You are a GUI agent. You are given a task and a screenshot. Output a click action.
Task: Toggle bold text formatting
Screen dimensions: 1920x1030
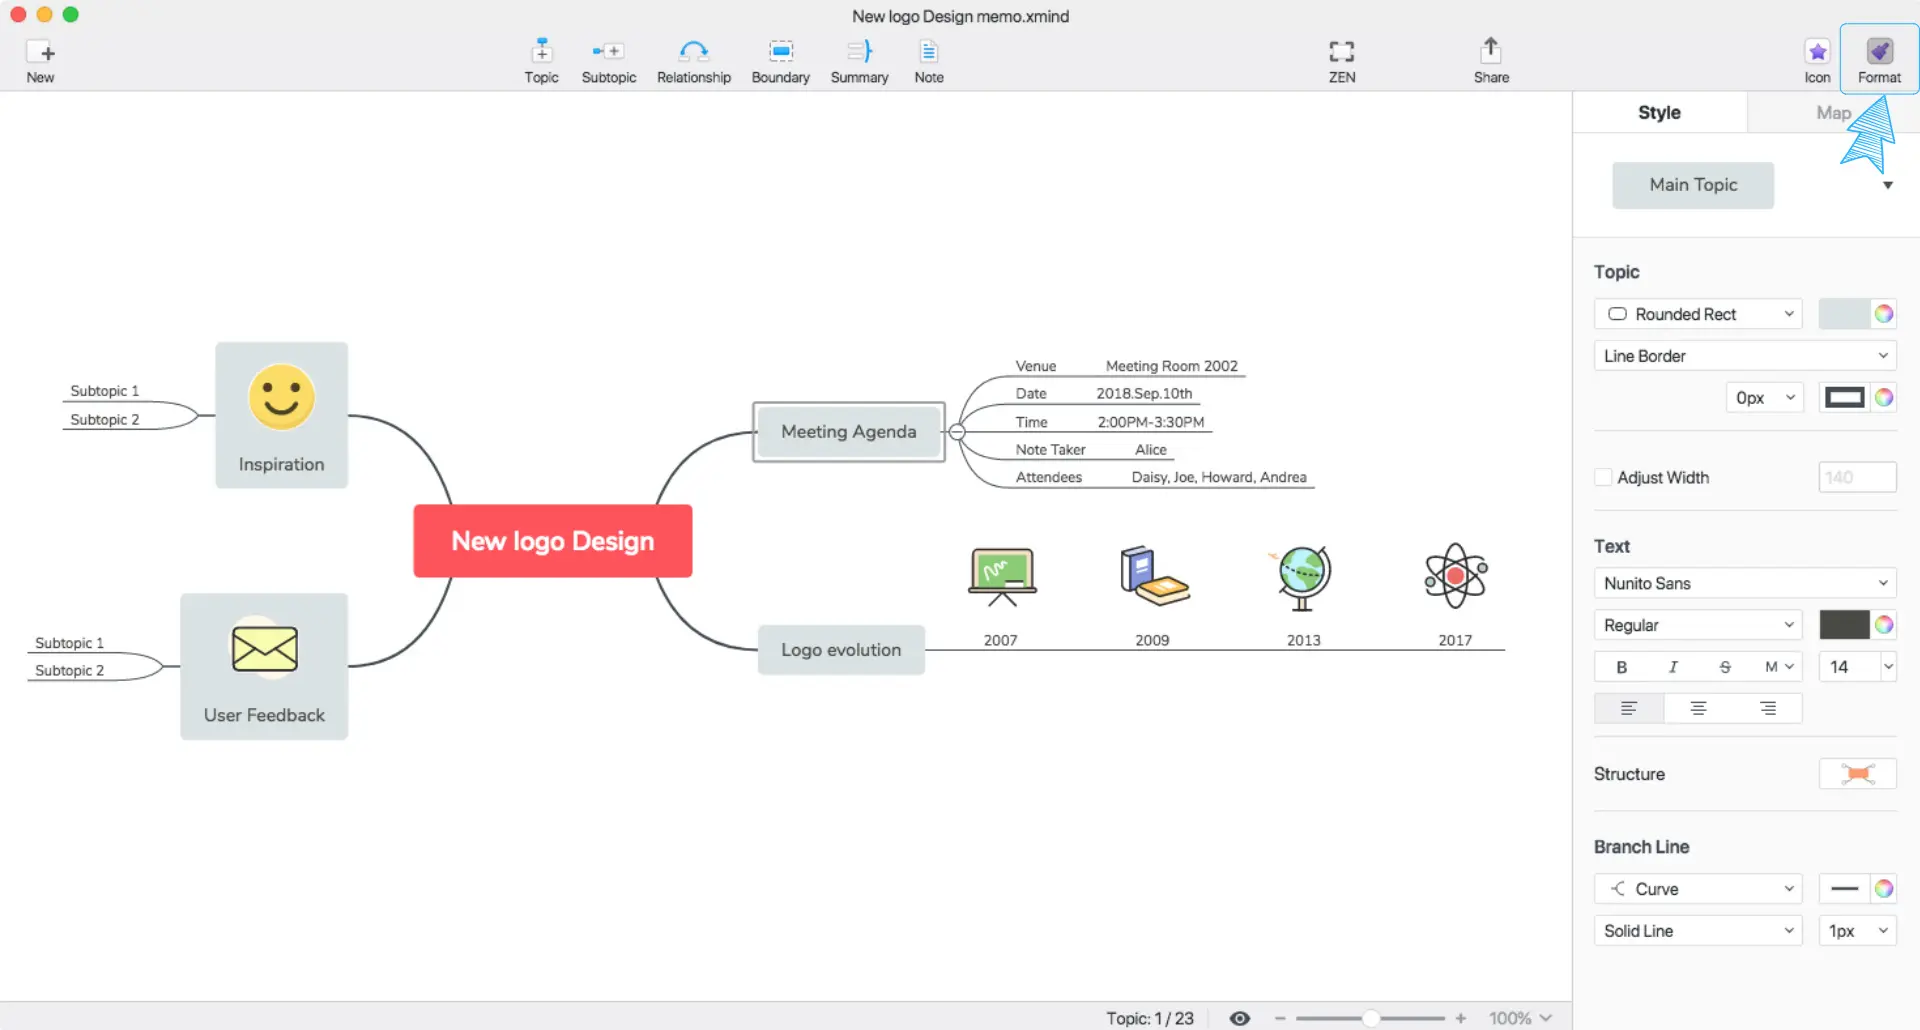pos(1621,667)
